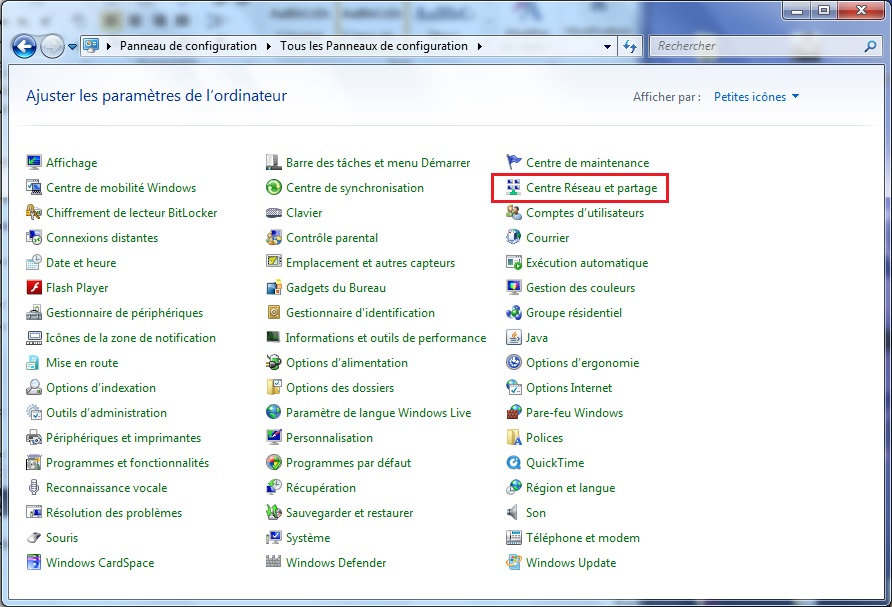The width and height of the screenshot is (892, 607).
Task: Select Tous les Panneaux de configuration breadcrumb
Action: click(374, 46)
